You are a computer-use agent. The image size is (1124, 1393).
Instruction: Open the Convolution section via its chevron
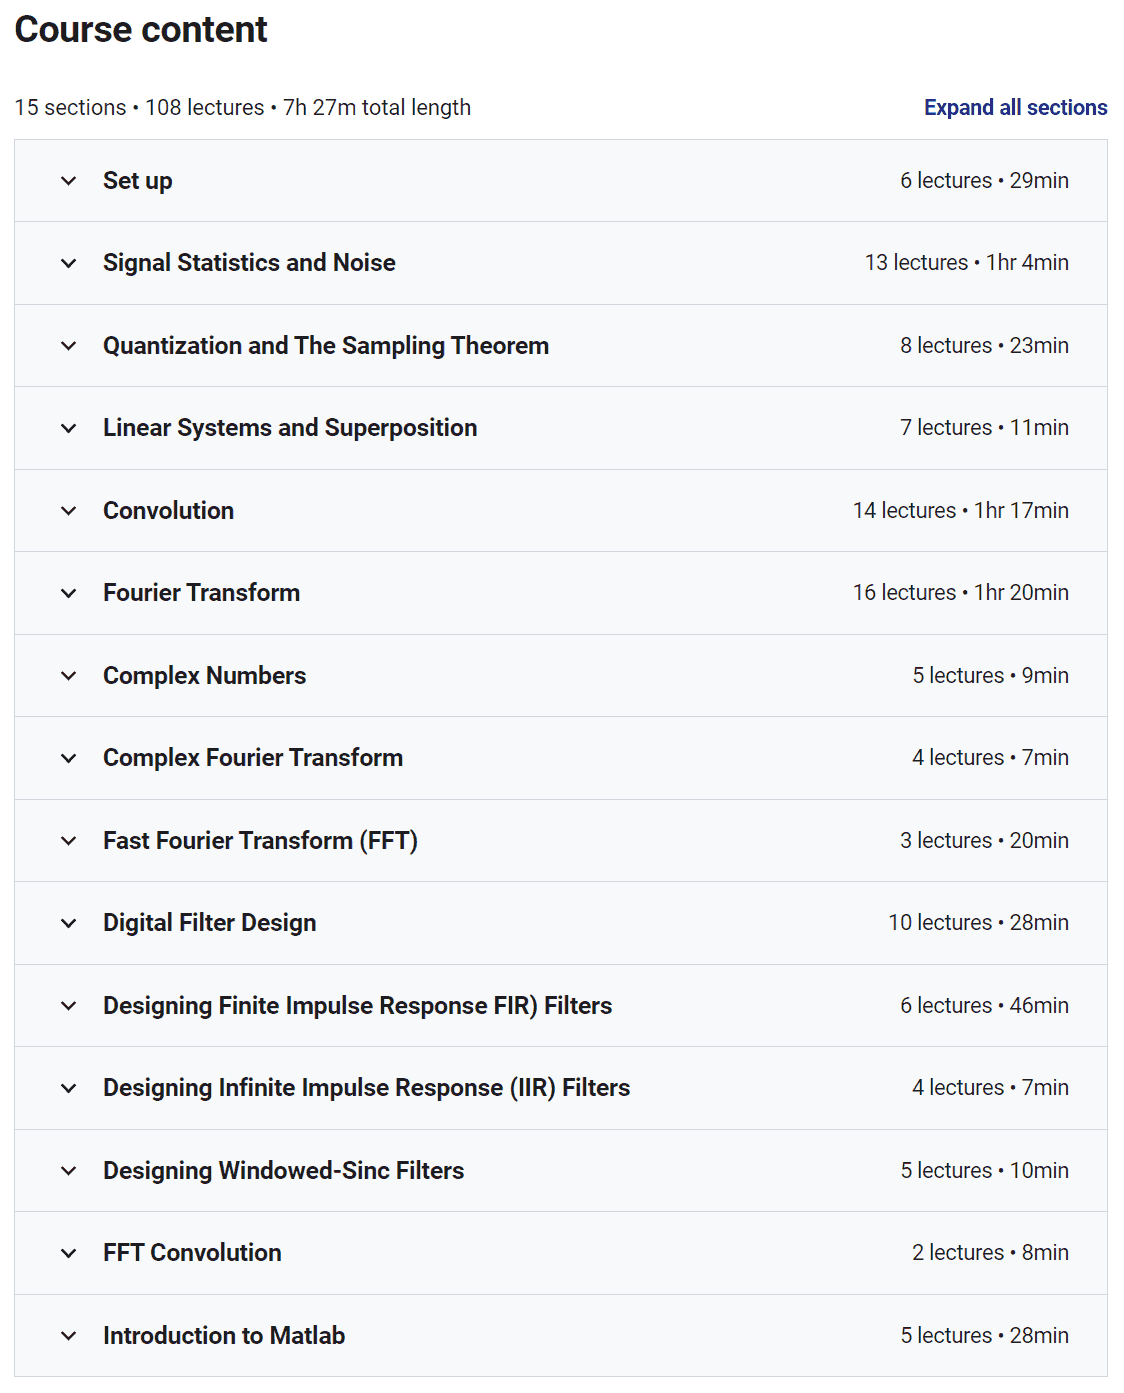[68, 511]
